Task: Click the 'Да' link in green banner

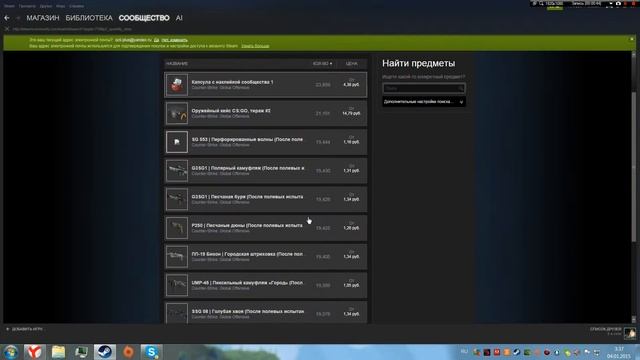Action: [x=156, y=40]
